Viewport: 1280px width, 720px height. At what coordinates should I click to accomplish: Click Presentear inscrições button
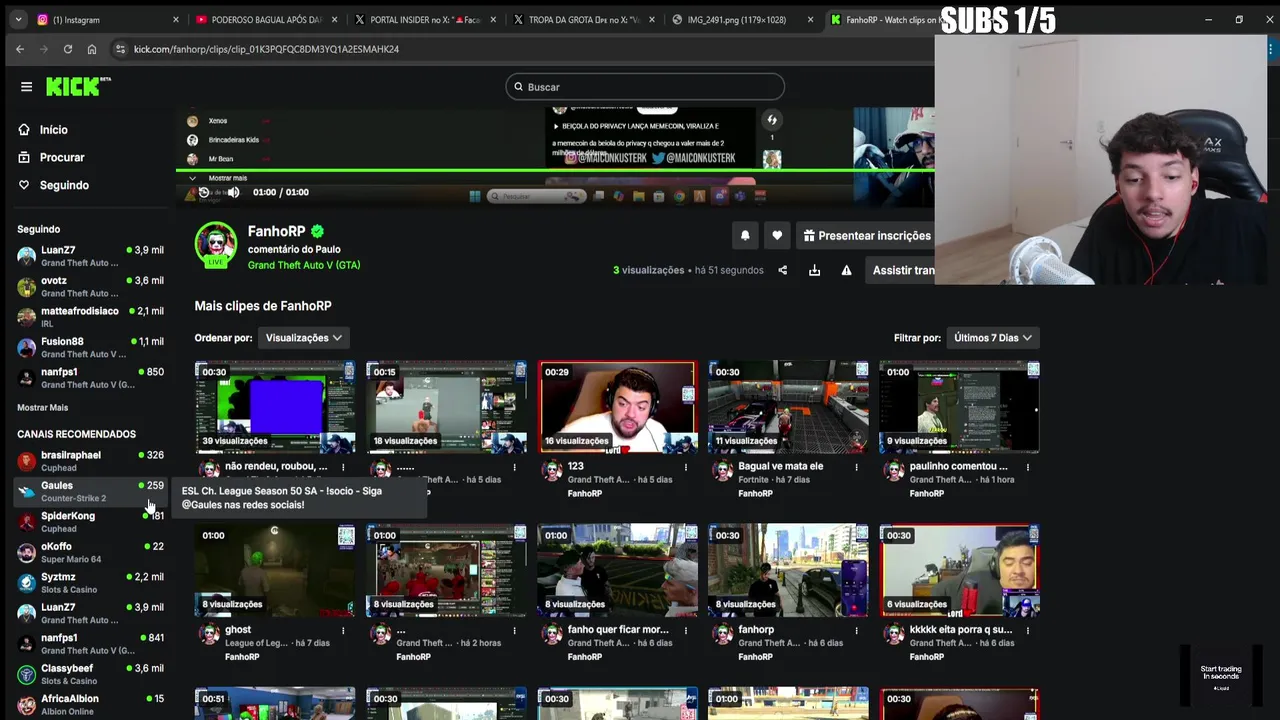(866, 236)
